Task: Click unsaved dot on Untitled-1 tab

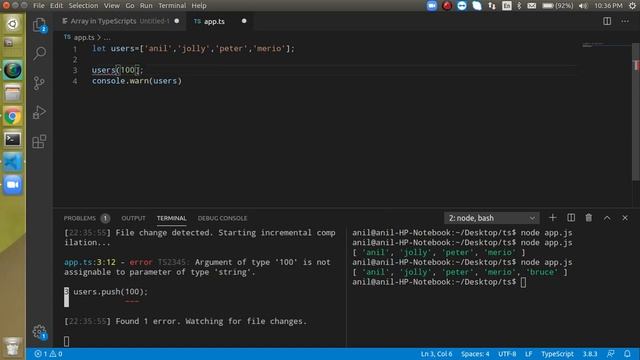Action: [x=177, y=21]
